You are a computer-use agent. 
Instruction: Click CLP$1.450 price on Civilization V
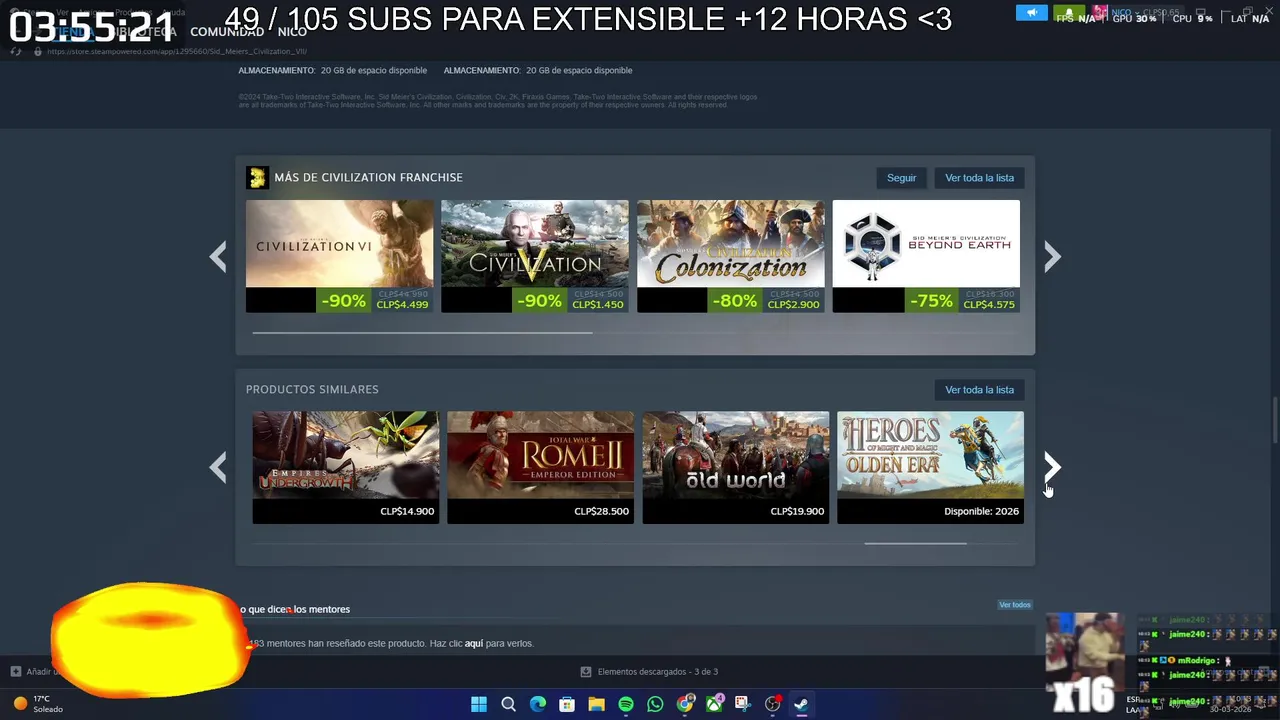pos(598,305)
